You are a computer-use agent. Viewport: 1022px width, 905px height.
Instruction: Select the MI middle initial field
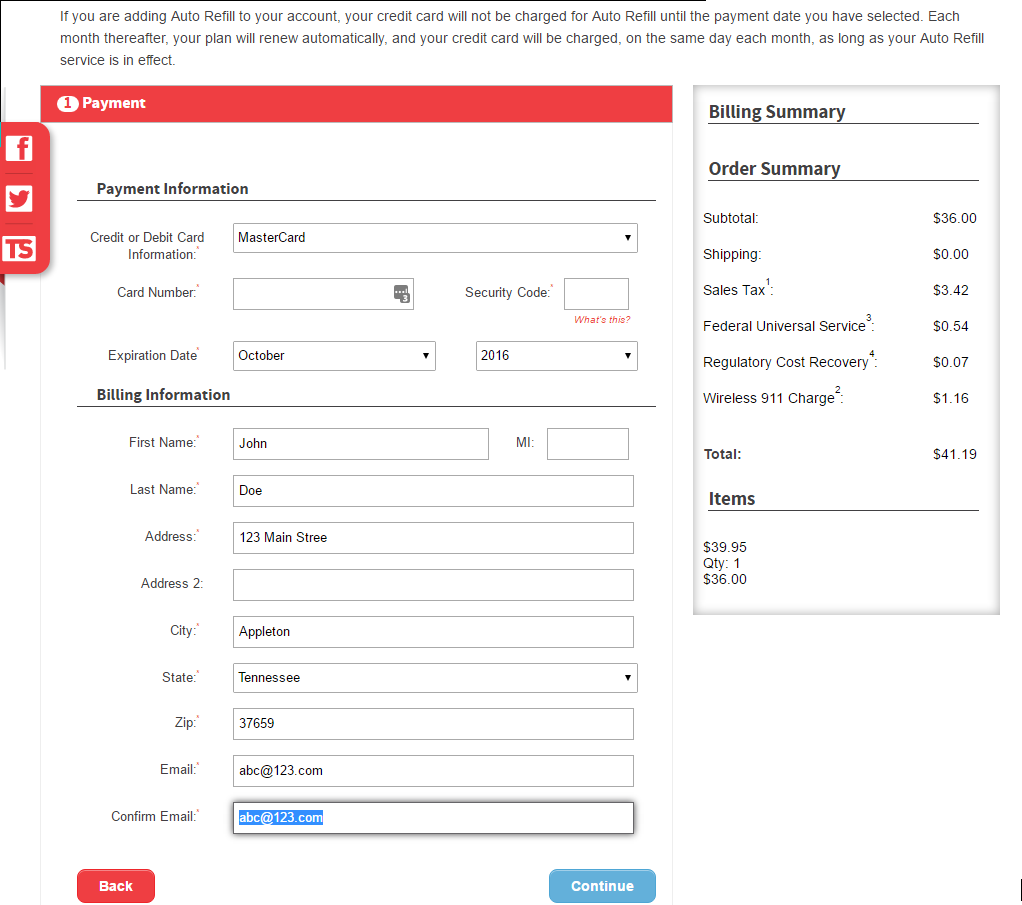pyautogui.click(x=587, y=444)
